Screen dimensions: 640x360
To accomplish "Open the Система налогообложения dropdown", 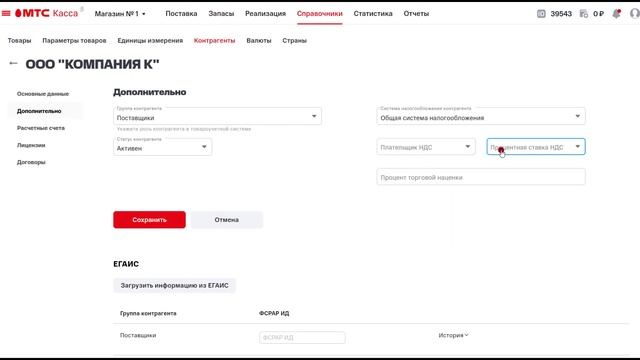I will click(x=481, y=116).
